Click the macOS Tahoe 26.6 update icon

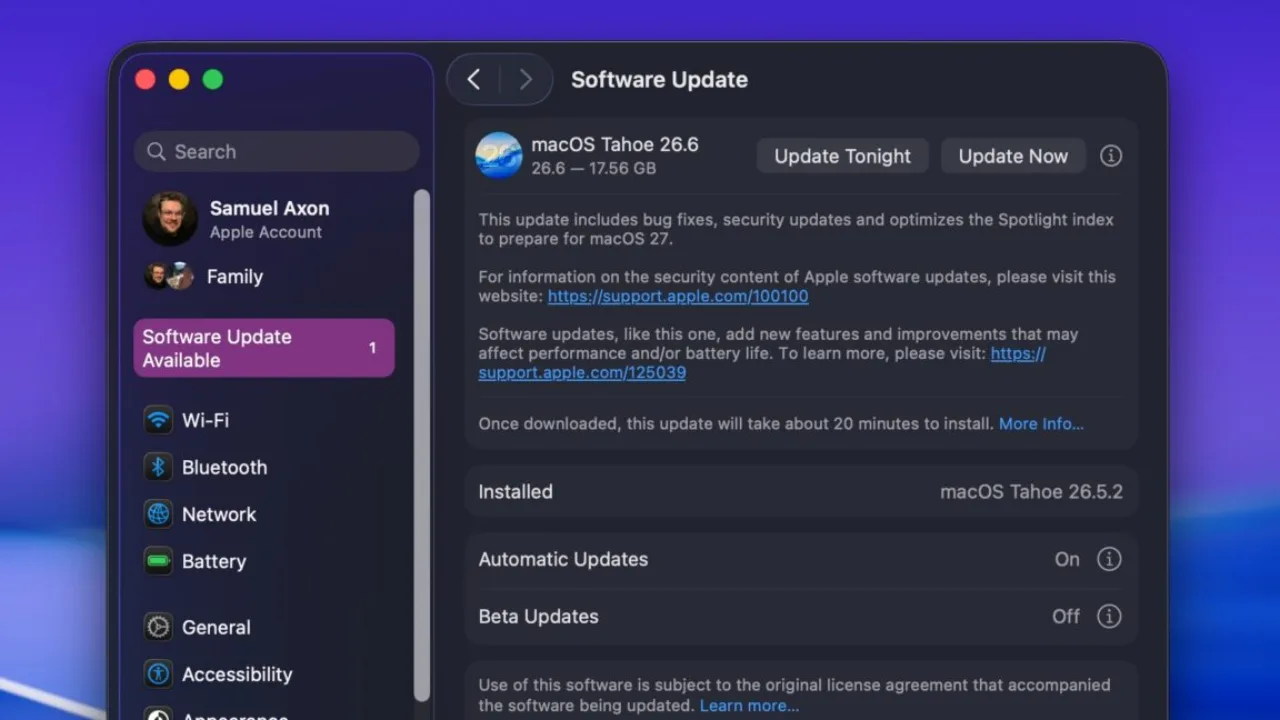point(499,155)
